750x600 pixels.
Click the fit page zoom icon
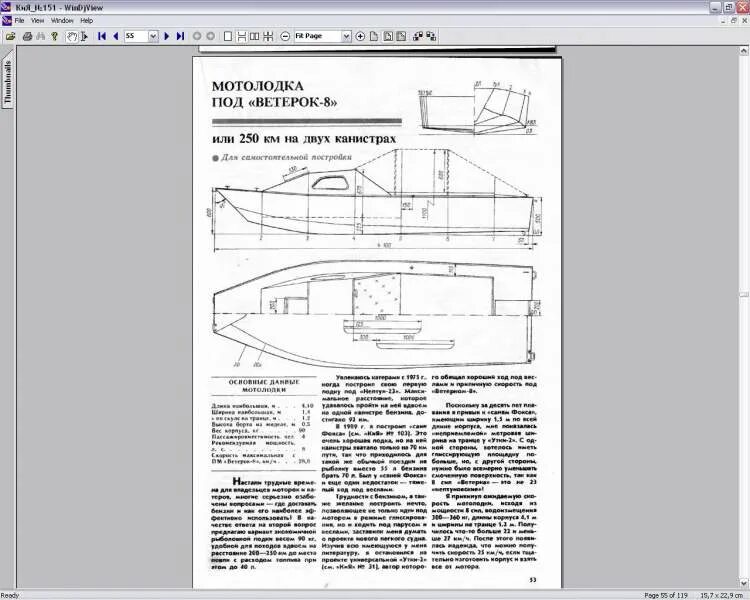tap(388, 36)
